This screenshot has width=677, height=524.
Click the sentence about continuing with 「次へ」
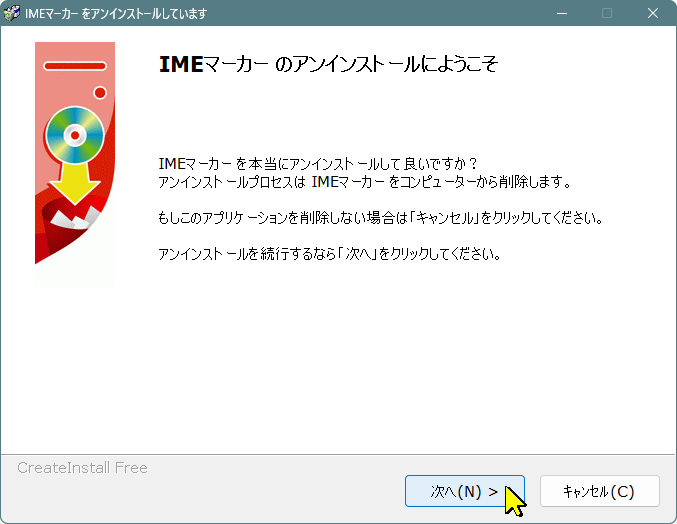(329, 254)
